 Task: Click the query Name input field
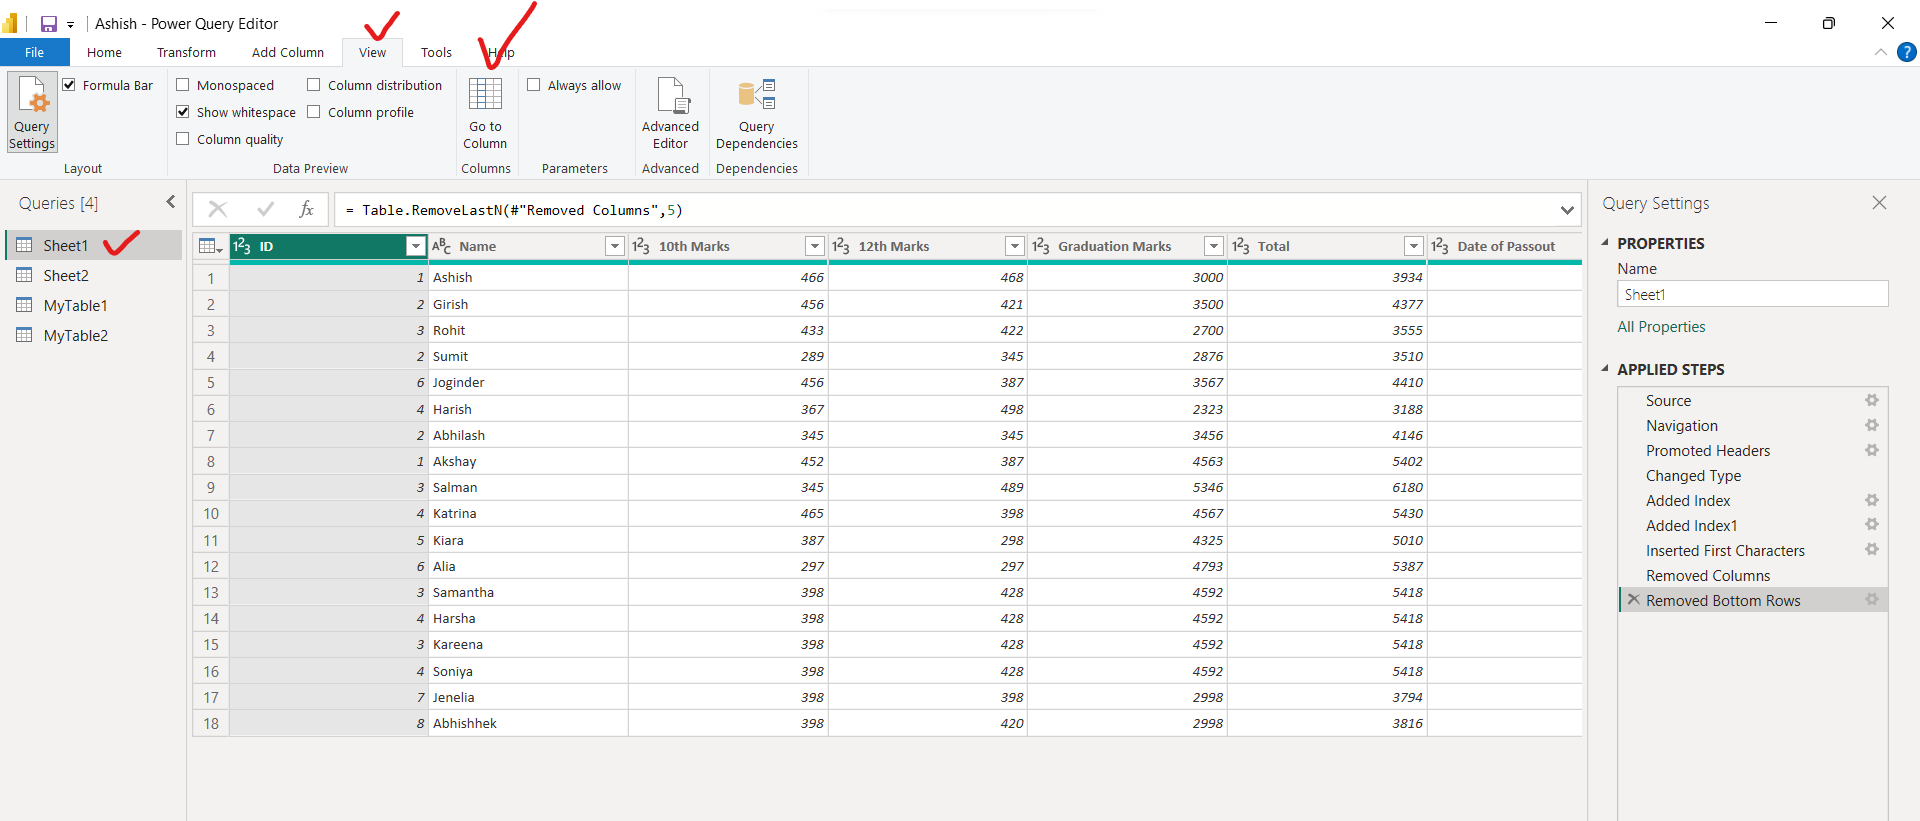pos(1752,294)
